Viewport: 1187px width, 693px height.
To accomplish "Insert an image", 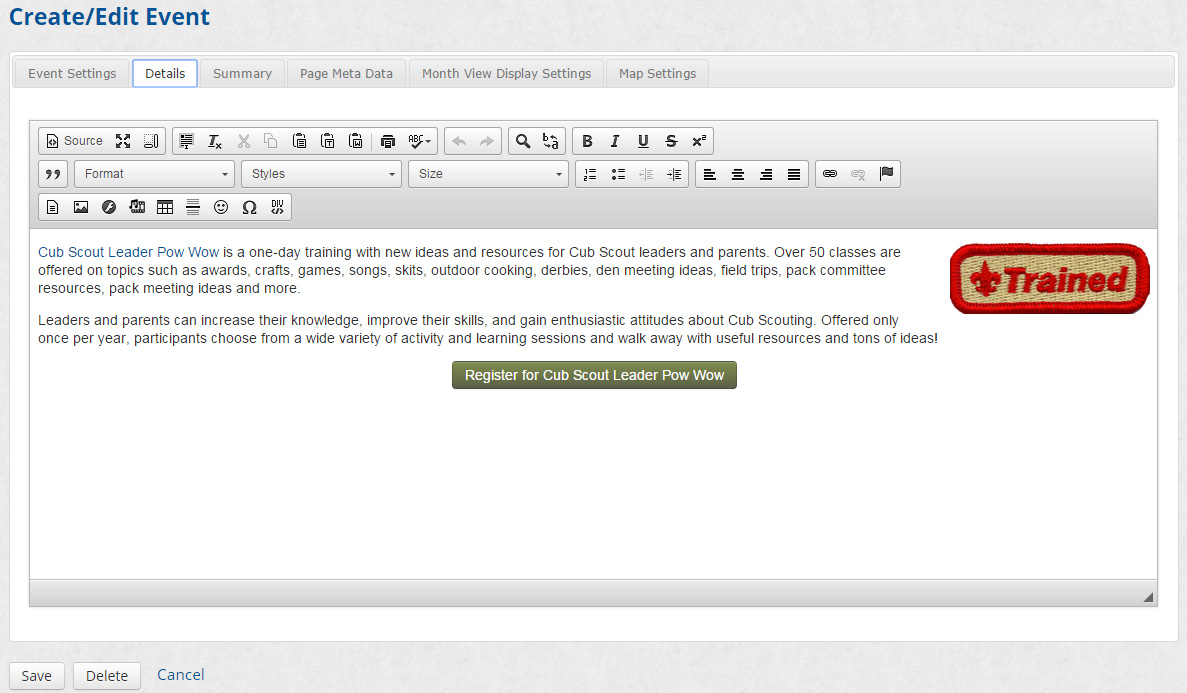I will [80, 207].
